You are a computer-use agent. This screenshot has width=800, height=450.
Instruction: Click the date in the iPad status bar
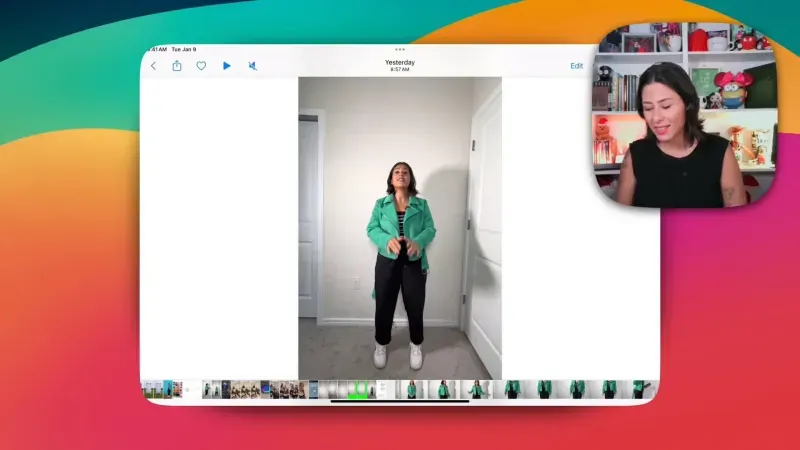pos(184,49)
